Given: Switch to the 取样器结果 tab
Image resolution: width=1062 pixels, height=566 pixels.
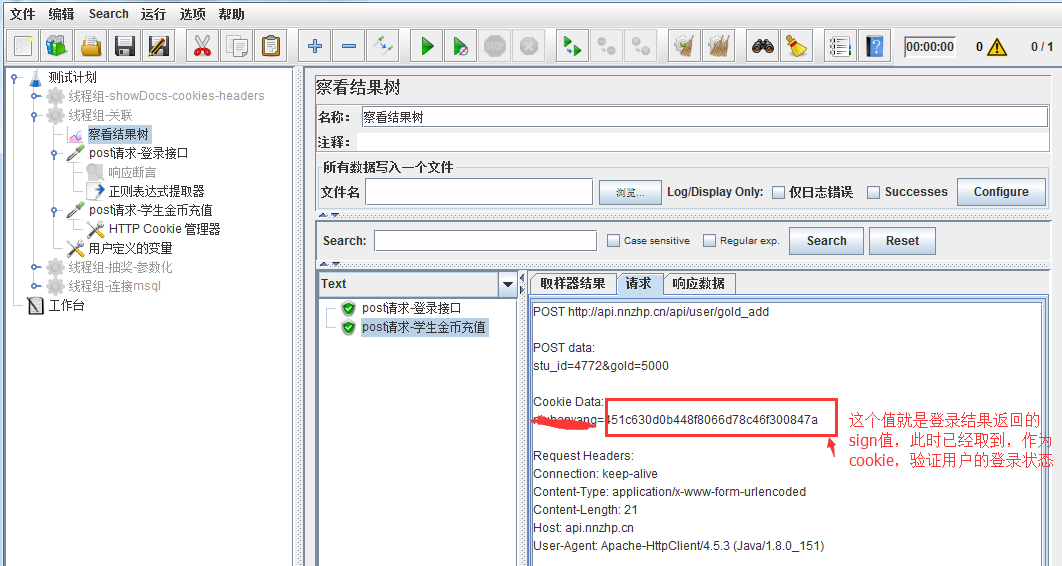Looking at the screenshot, I should 573,284.
